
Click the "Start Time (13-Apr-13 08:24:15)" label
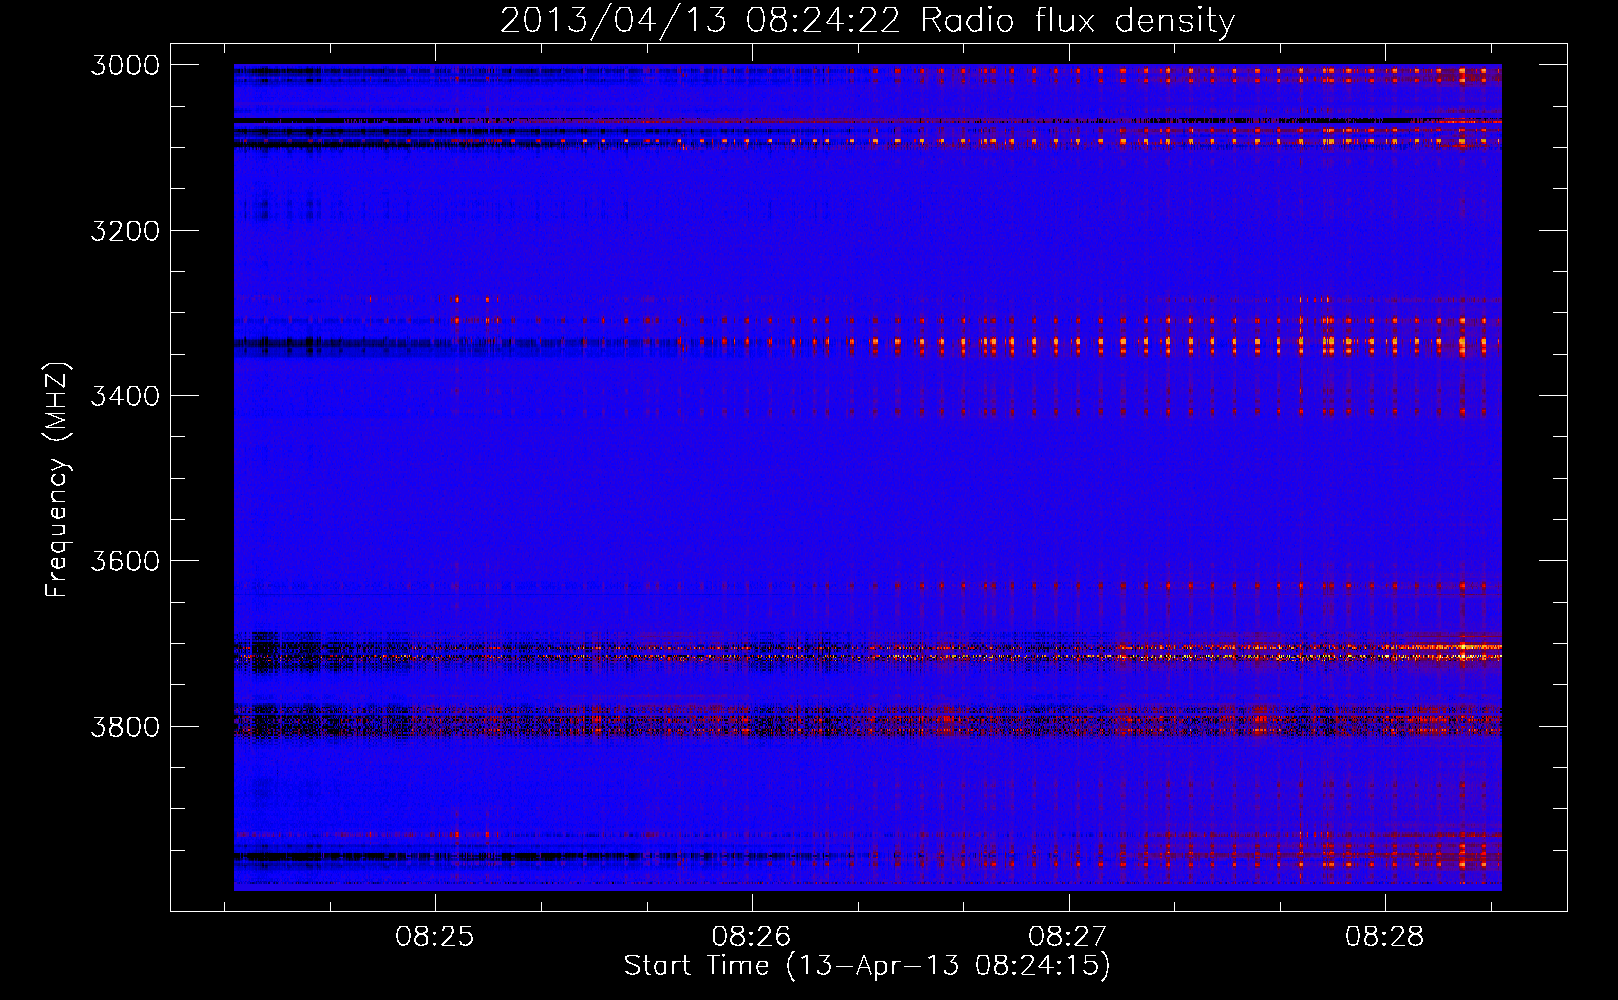coord(867,966)
